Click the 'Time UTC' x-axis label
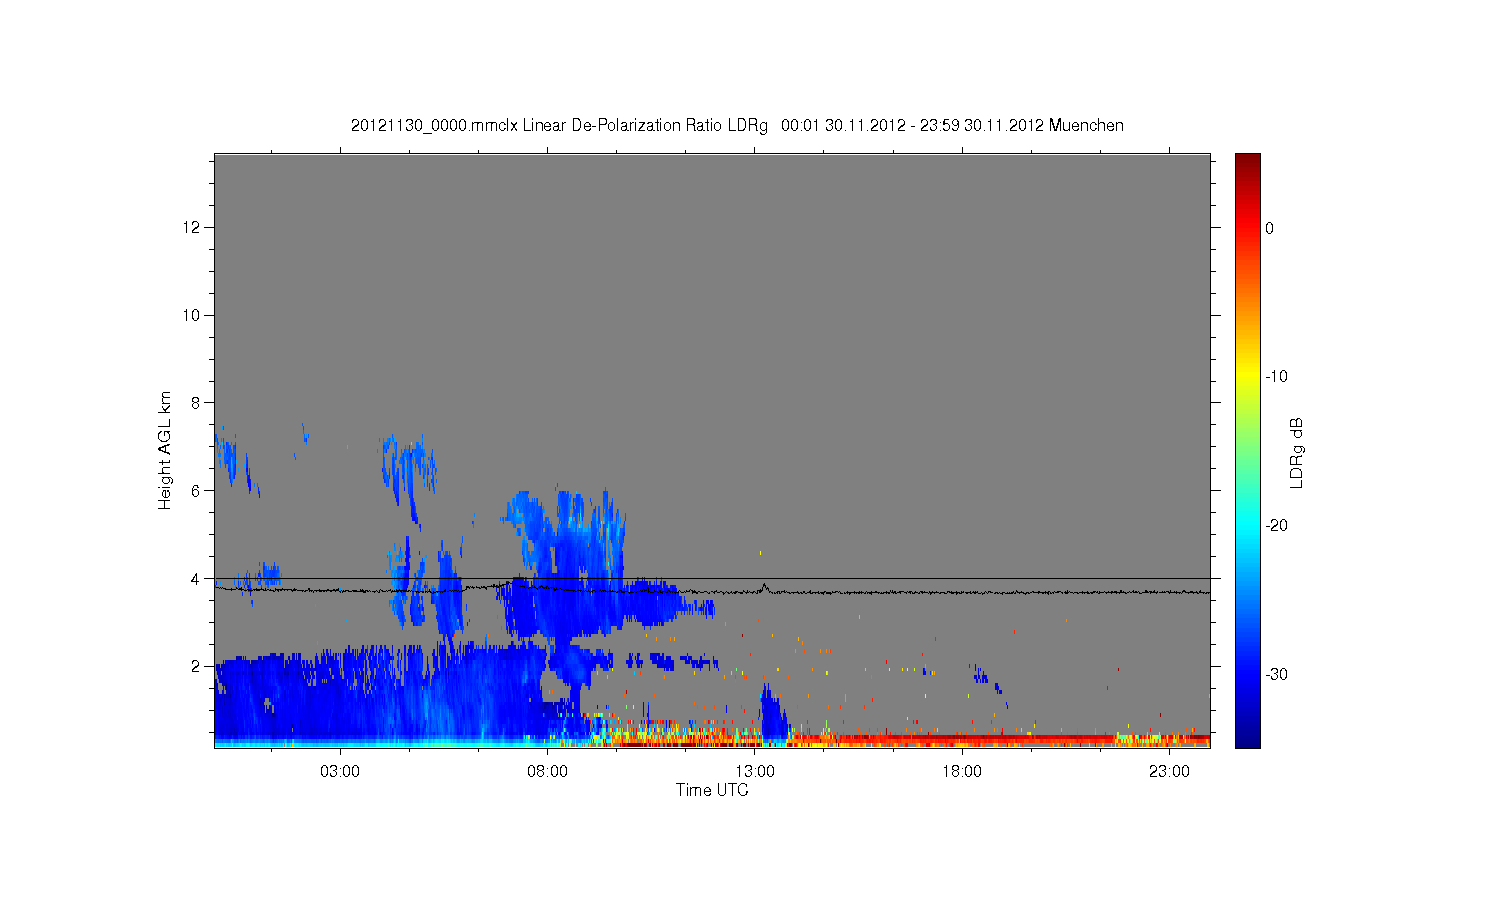 (712, 790)
